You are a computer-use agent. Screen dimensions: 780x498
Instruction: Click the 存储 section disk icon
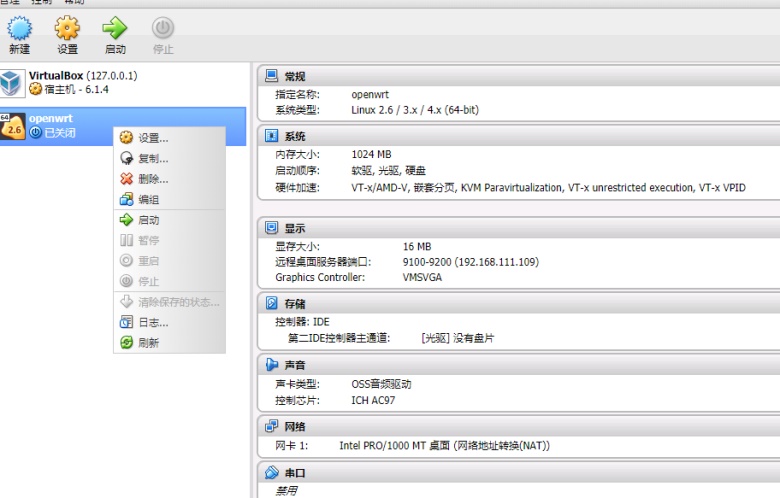[272, 303]
